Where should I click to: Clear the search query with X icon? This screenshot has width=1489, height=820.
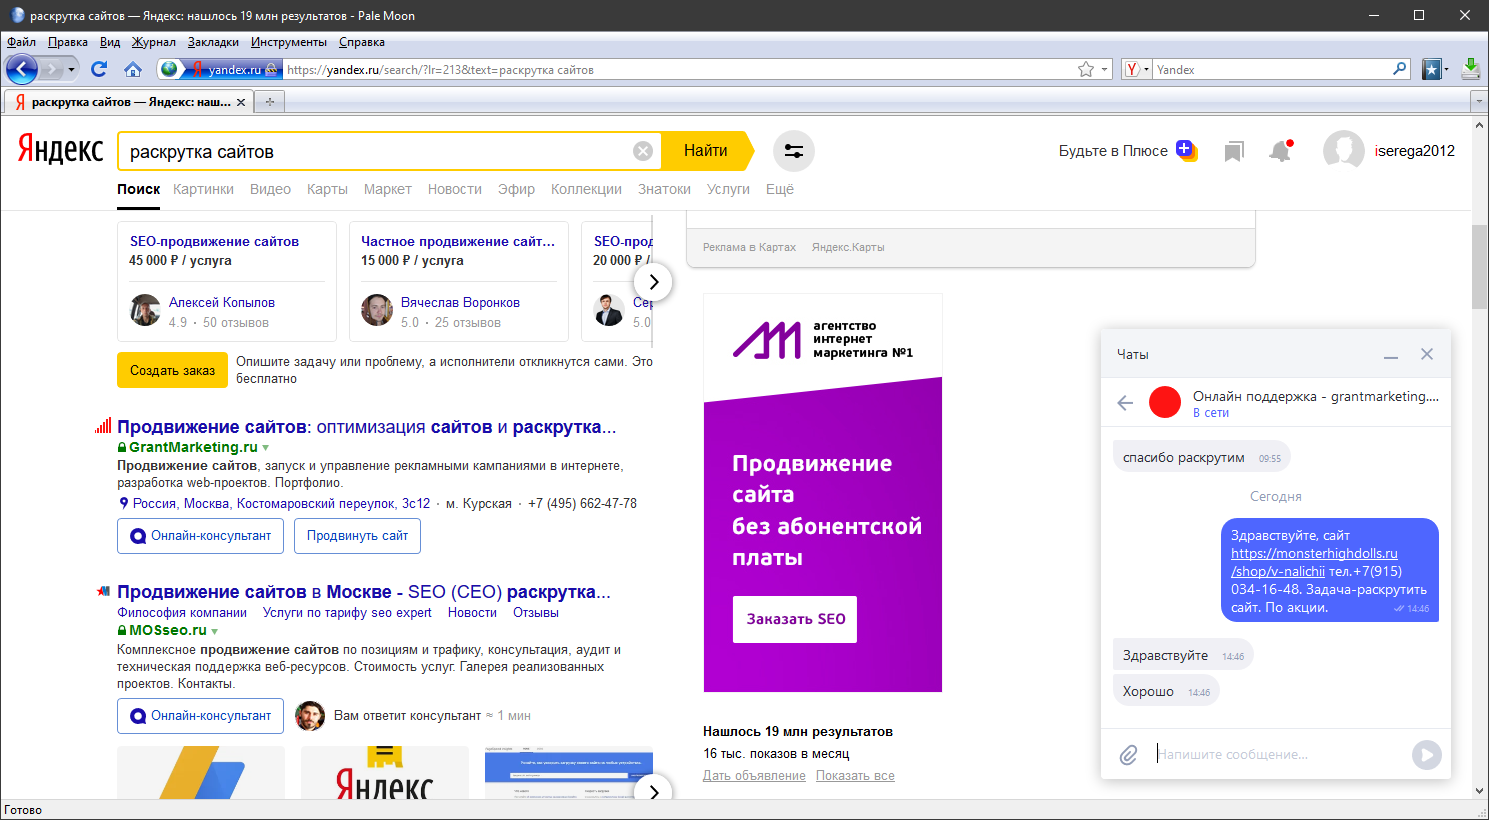643,151
